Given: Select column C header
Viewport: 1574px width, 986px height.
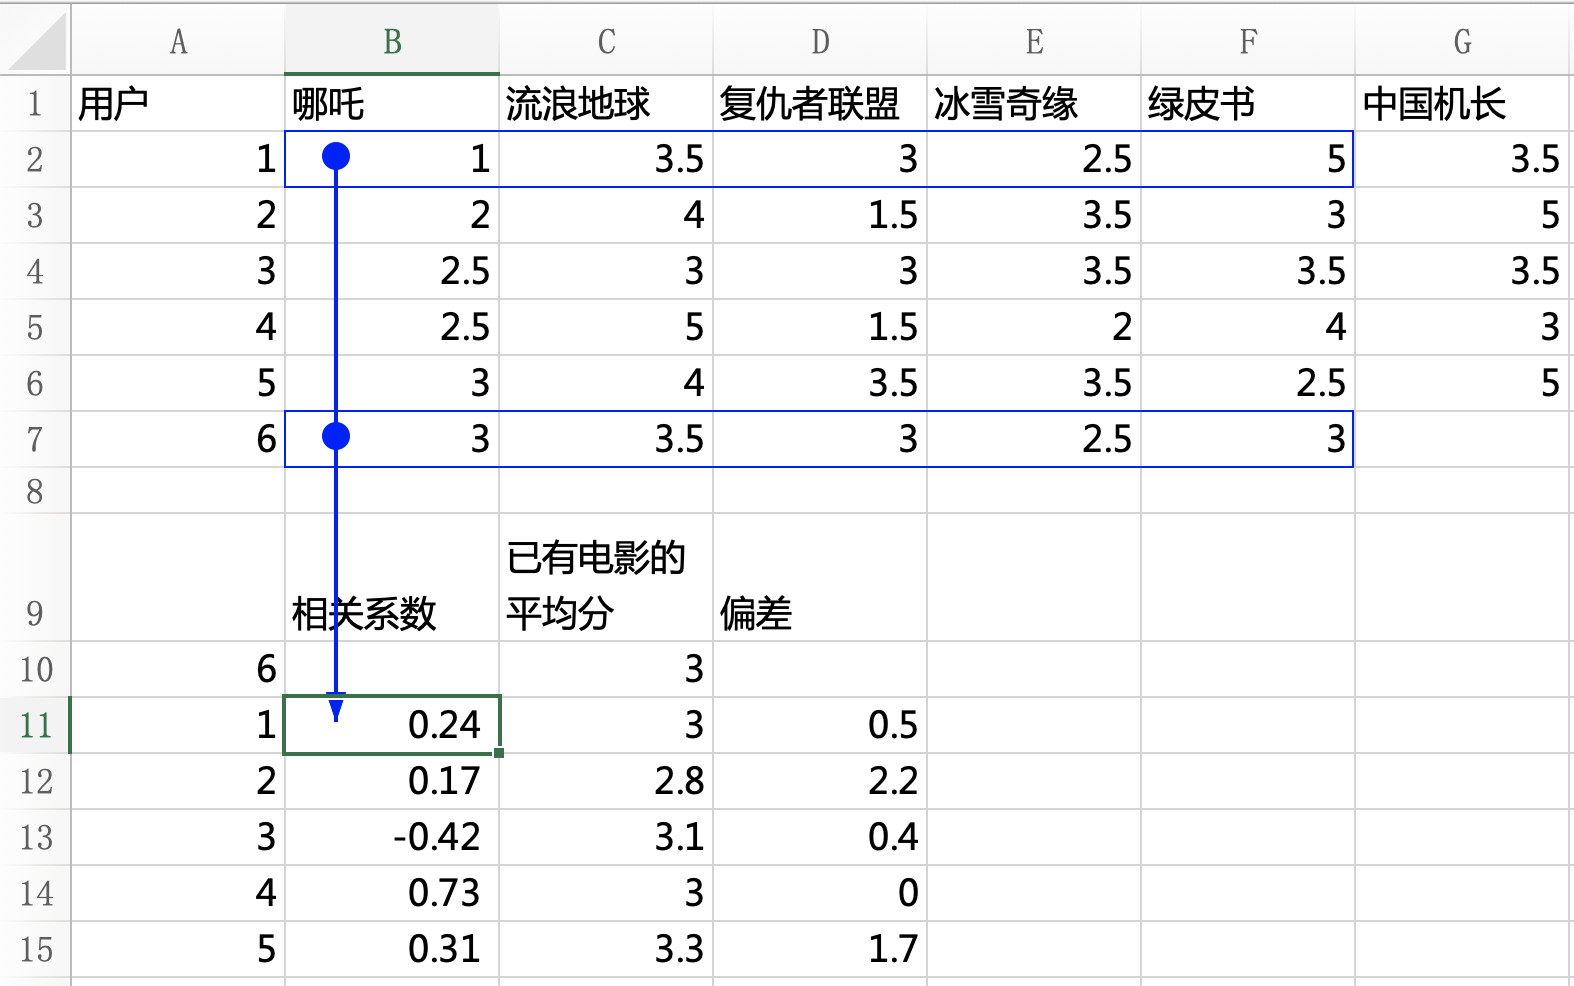Looking at the screenshot, I should [x=606, y=40].
